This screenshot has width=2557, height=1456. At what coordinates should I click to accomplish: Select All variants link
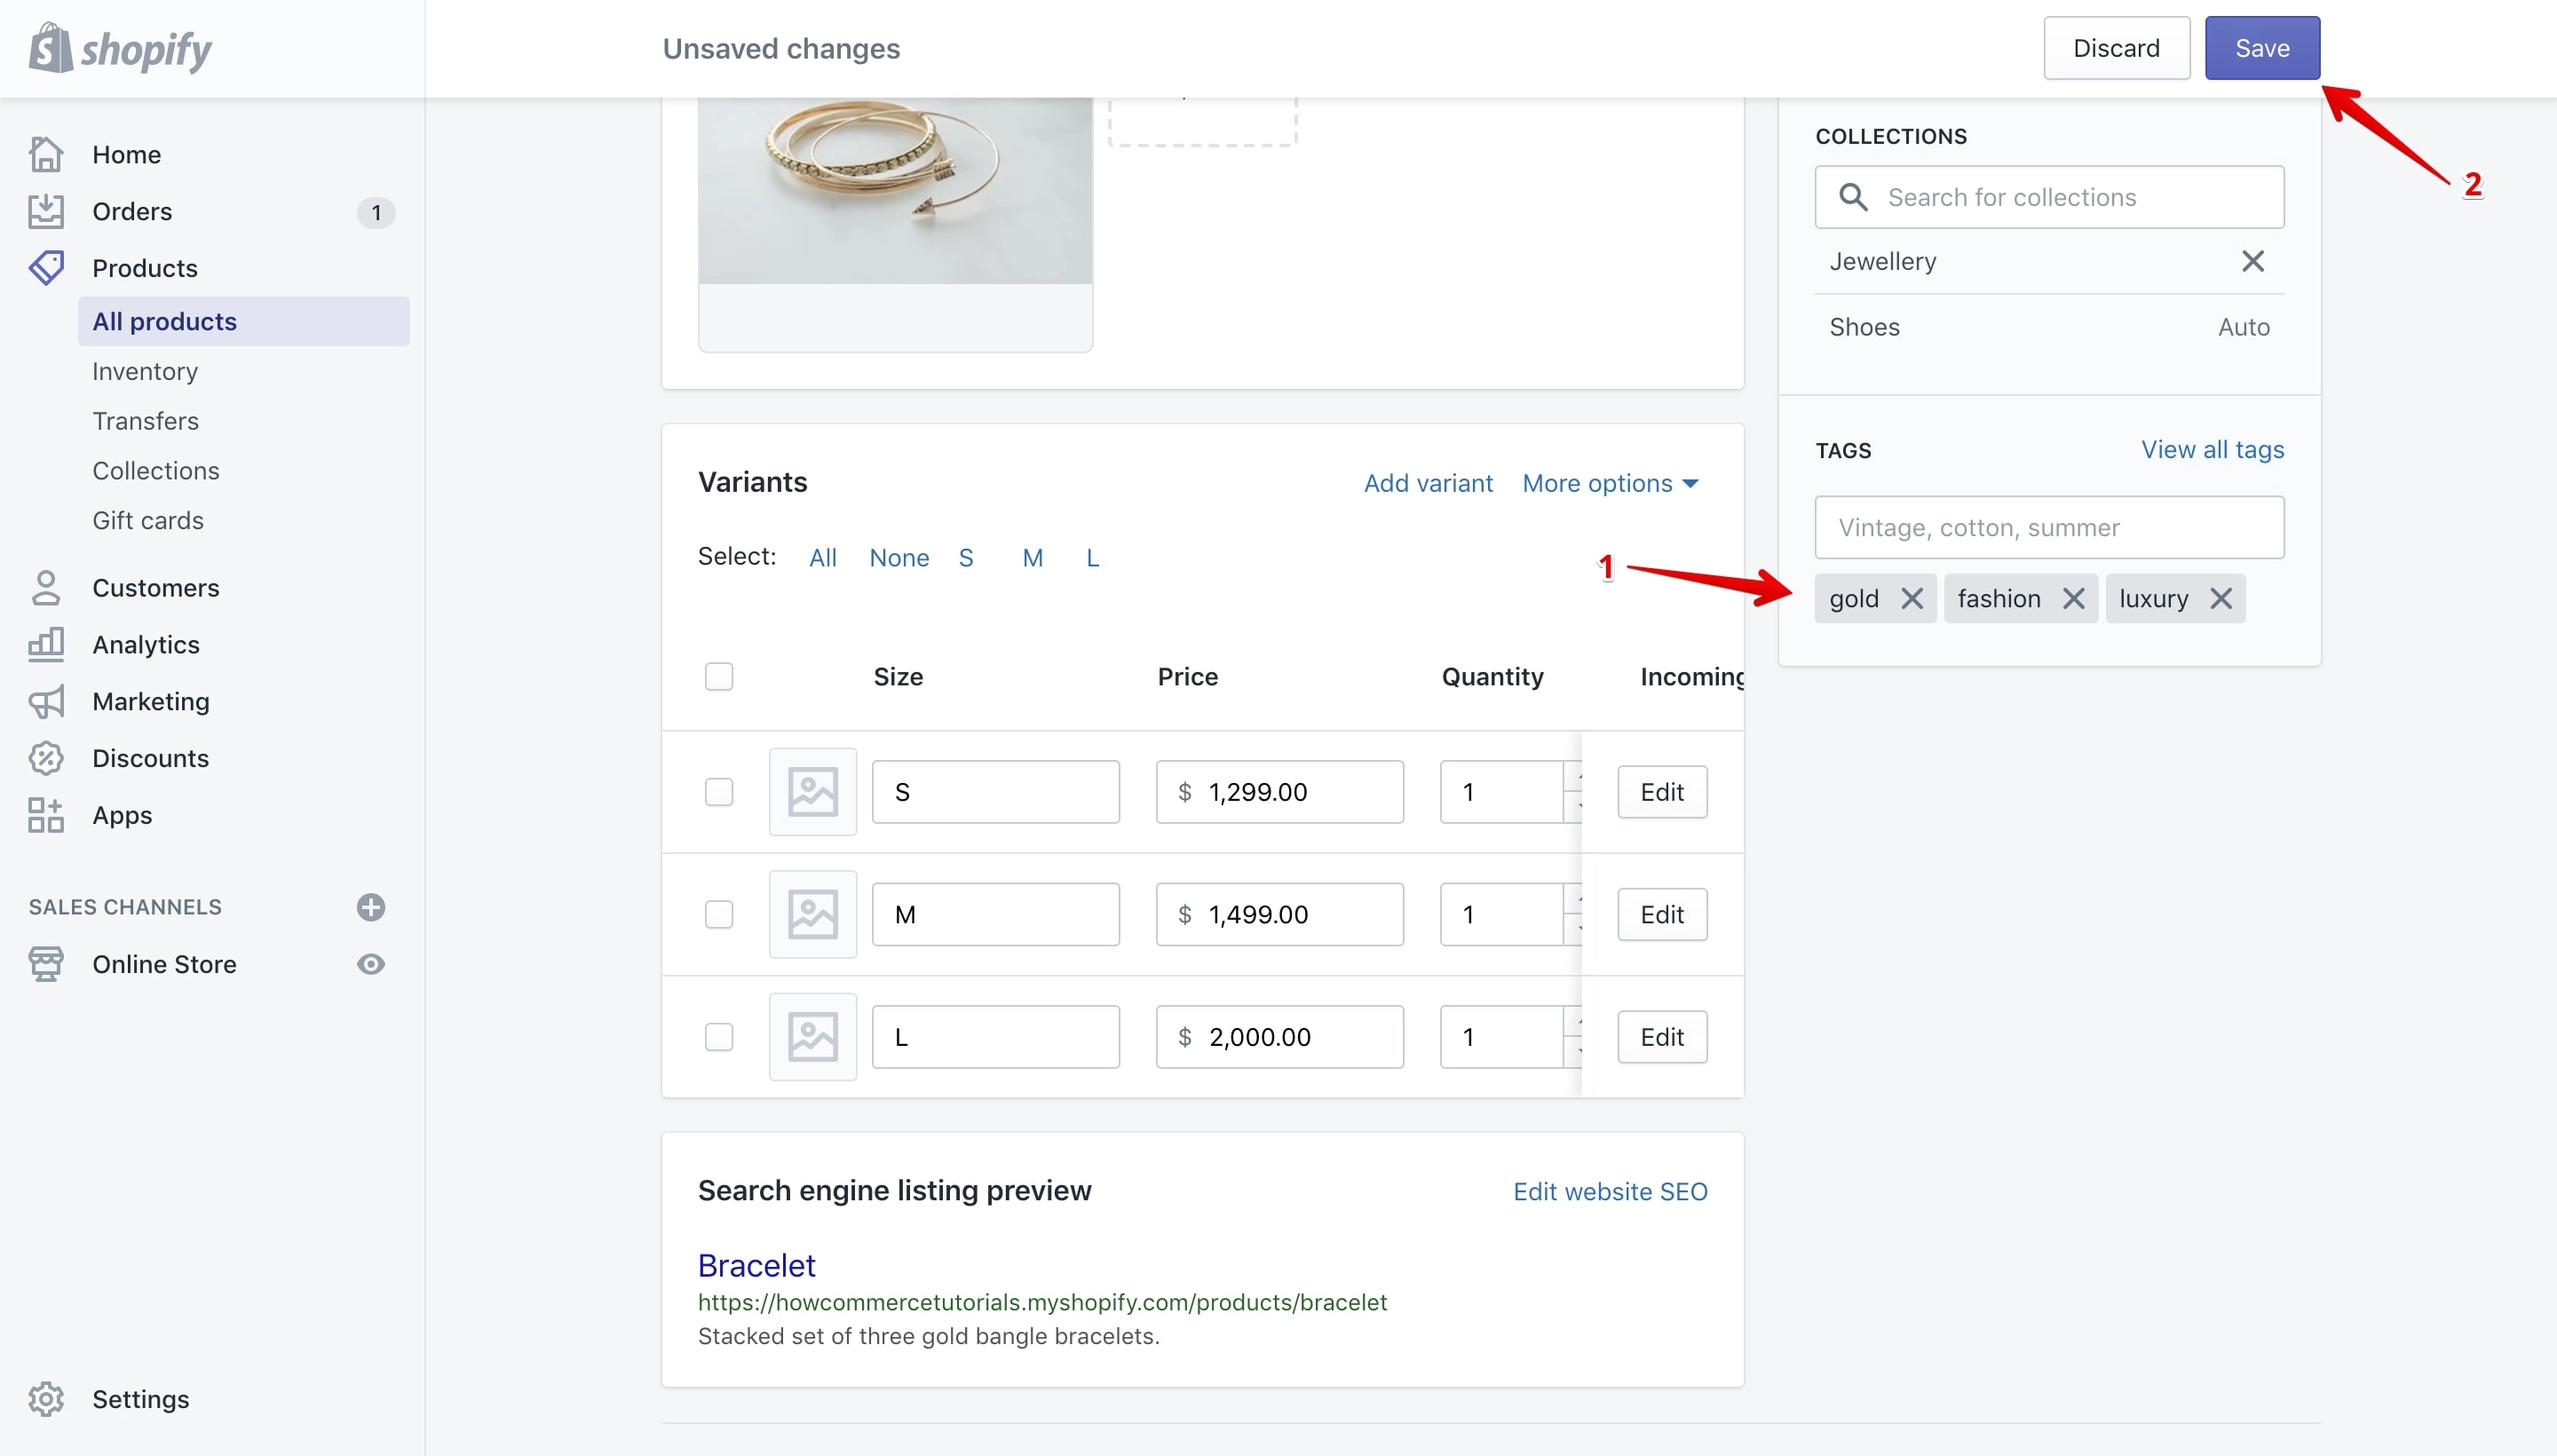pos(823,558)
